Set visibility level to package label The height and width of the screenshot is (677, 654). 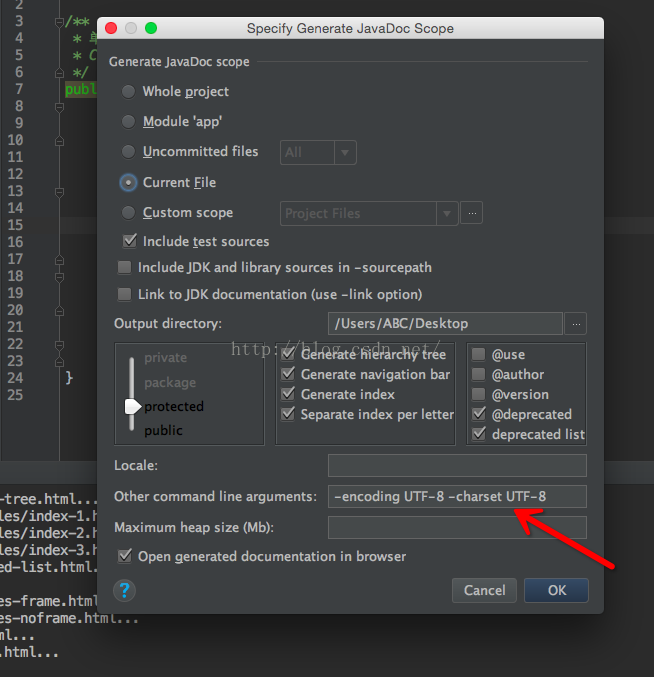click(x=170, y=382)
